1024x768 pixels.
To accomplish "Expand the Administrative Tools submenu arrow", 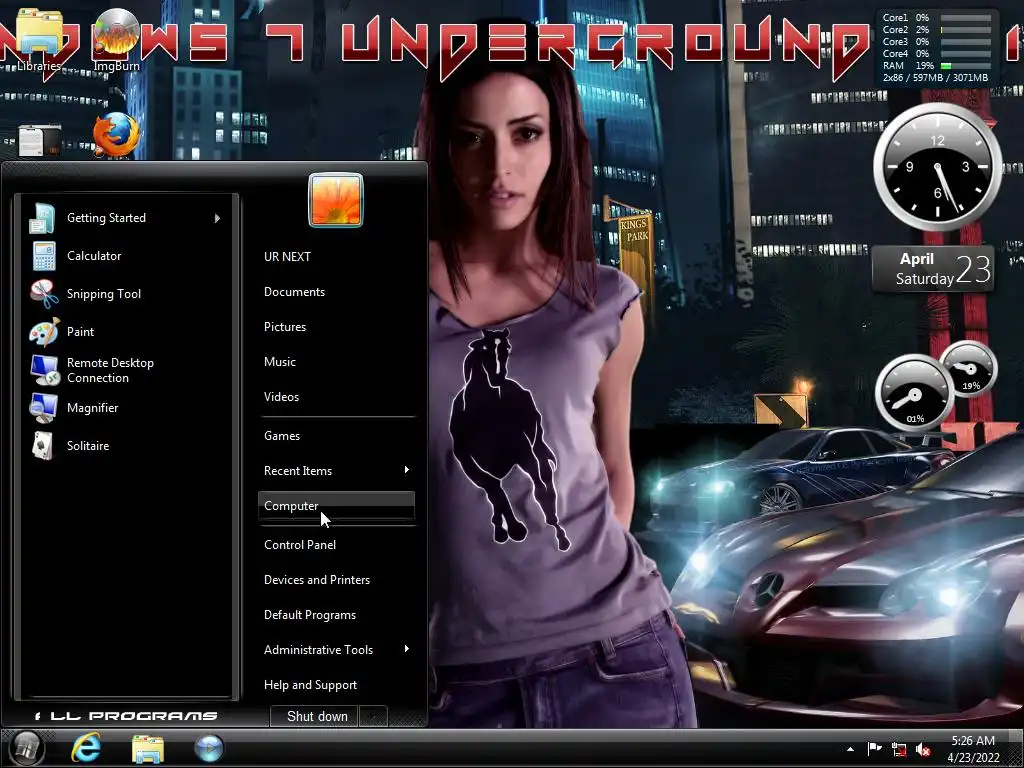I will [x=406, y=649].
